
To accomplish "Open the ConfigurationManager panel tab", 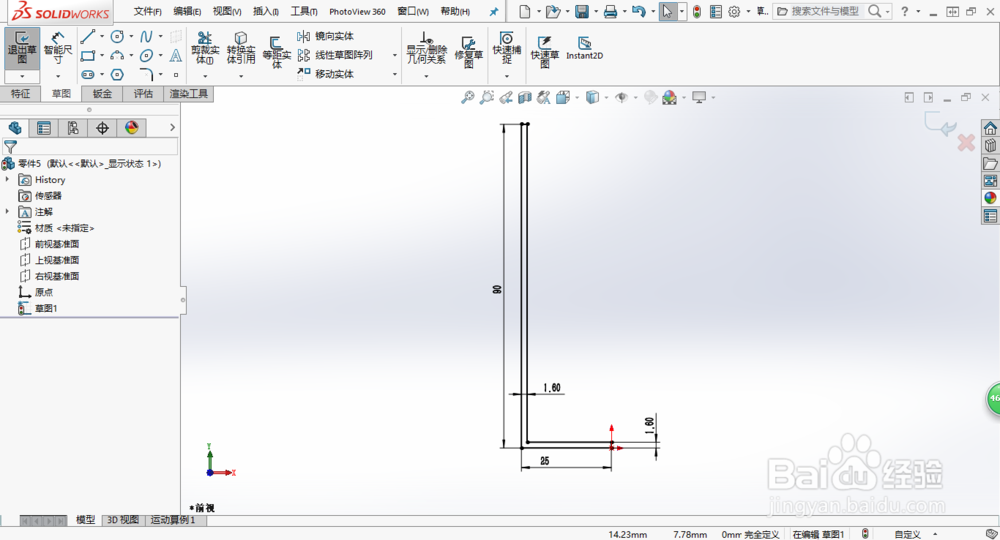I will click(73, 128).
